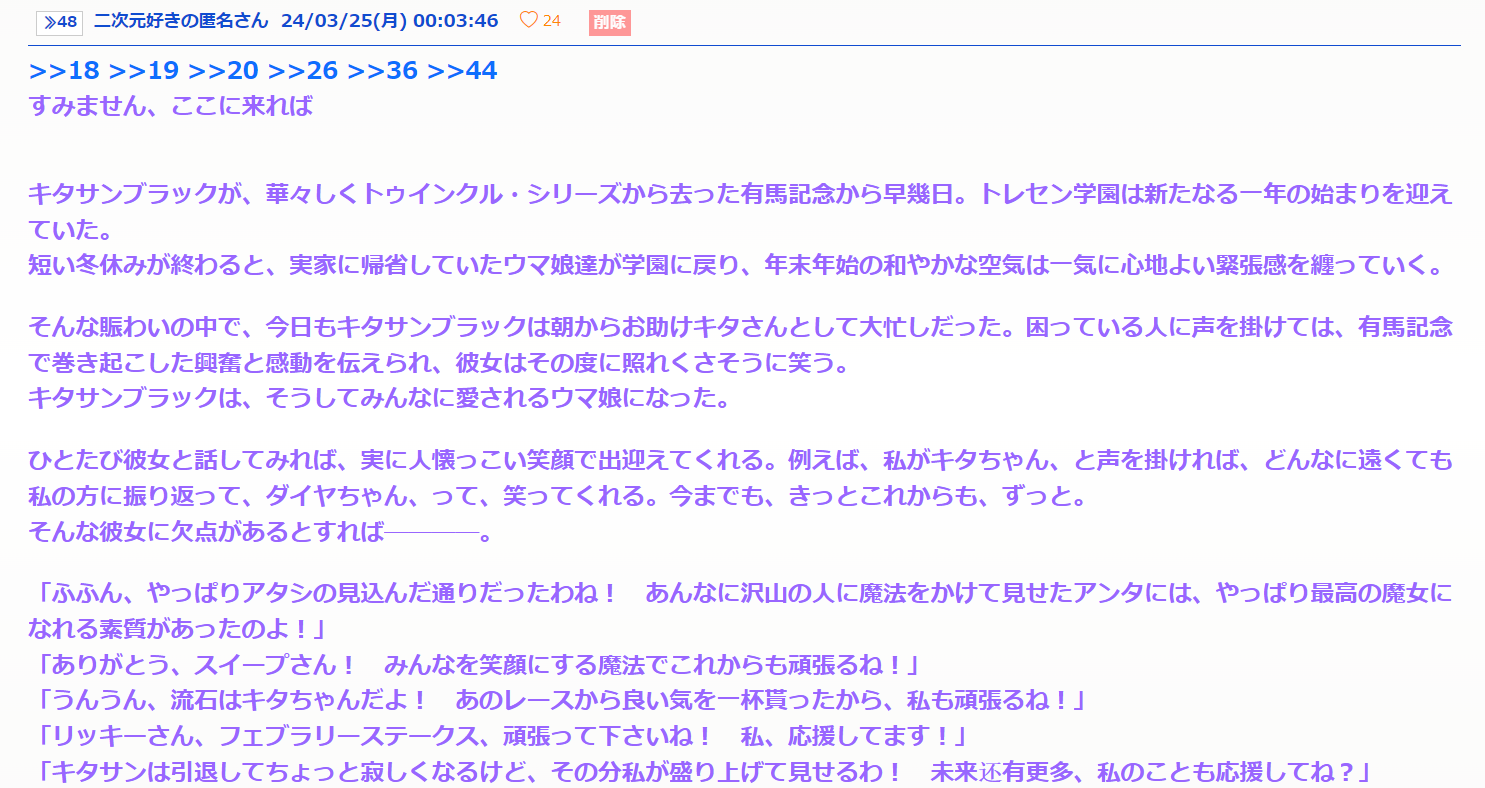Click the like count 24
Viewport: 1485px width, 788px height.
pyautogui.click(x=552, y=21)
